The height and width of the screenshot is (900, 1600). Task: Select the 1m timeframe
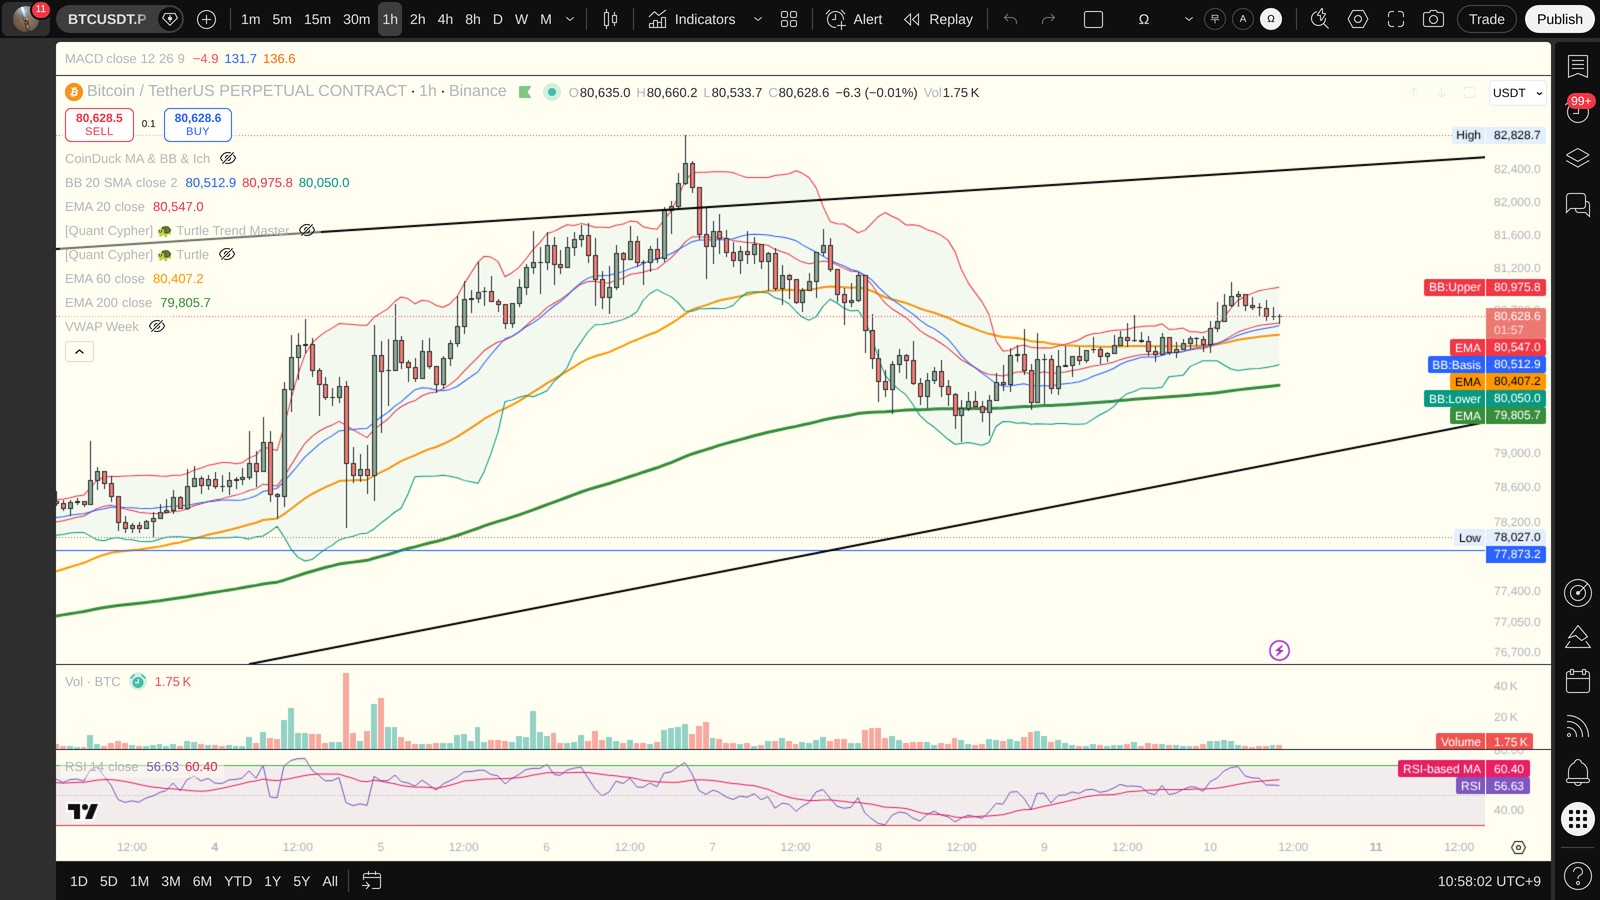point(250,19)
